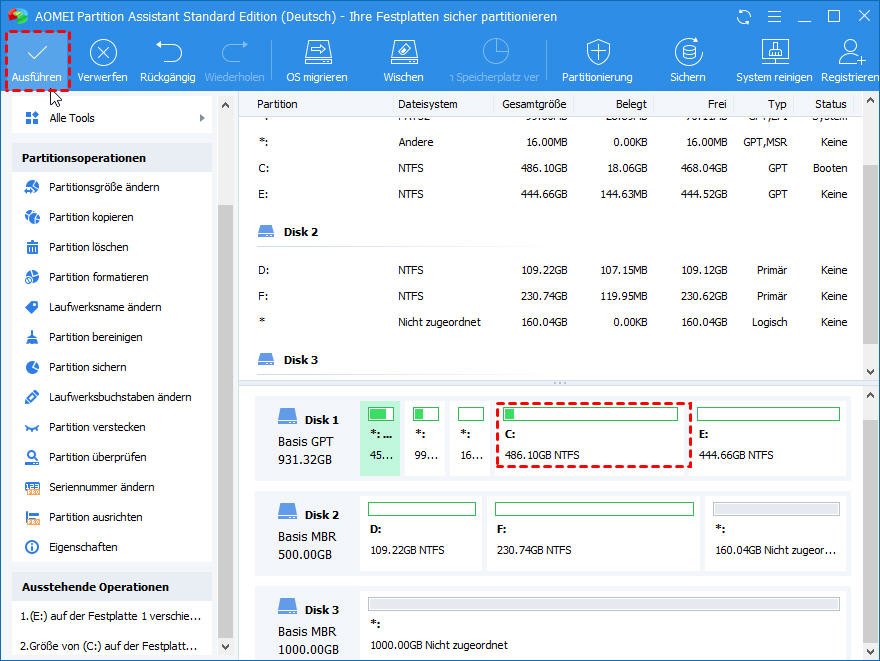Image resolution: width=880 pixels, height=661 pixels.
Task: Start System reinigen cleaner
Action: pos(774,61)
